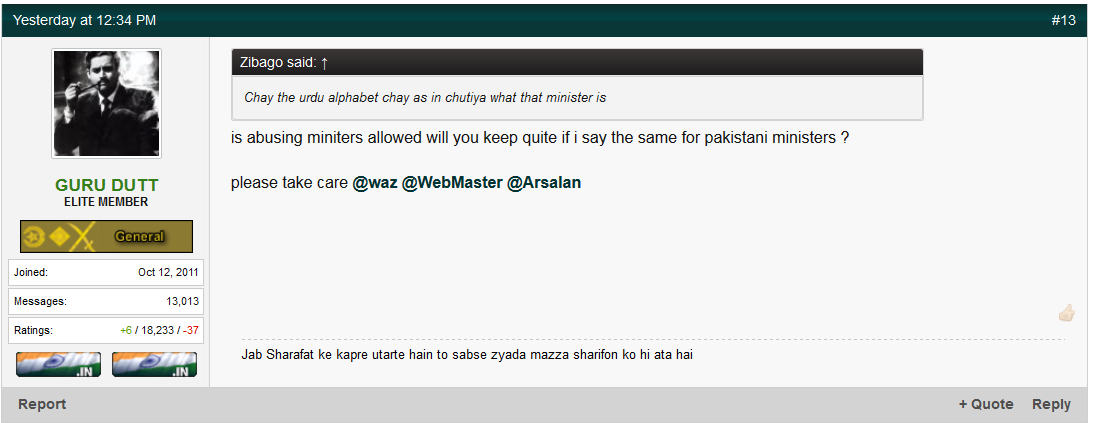View Ratings positive +6 count

(126, 330)
